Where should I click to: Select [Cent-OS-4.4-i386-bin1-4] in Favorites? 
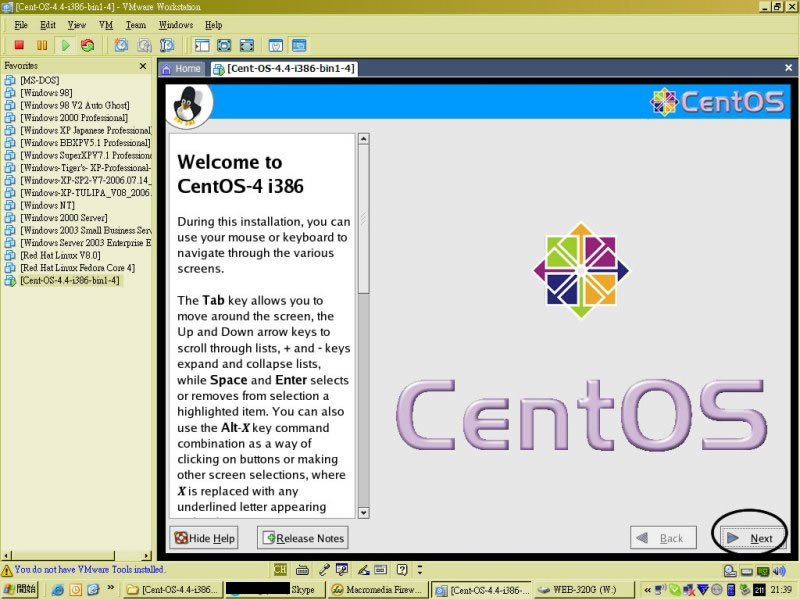pyautogui.click(x=70, y=281)
